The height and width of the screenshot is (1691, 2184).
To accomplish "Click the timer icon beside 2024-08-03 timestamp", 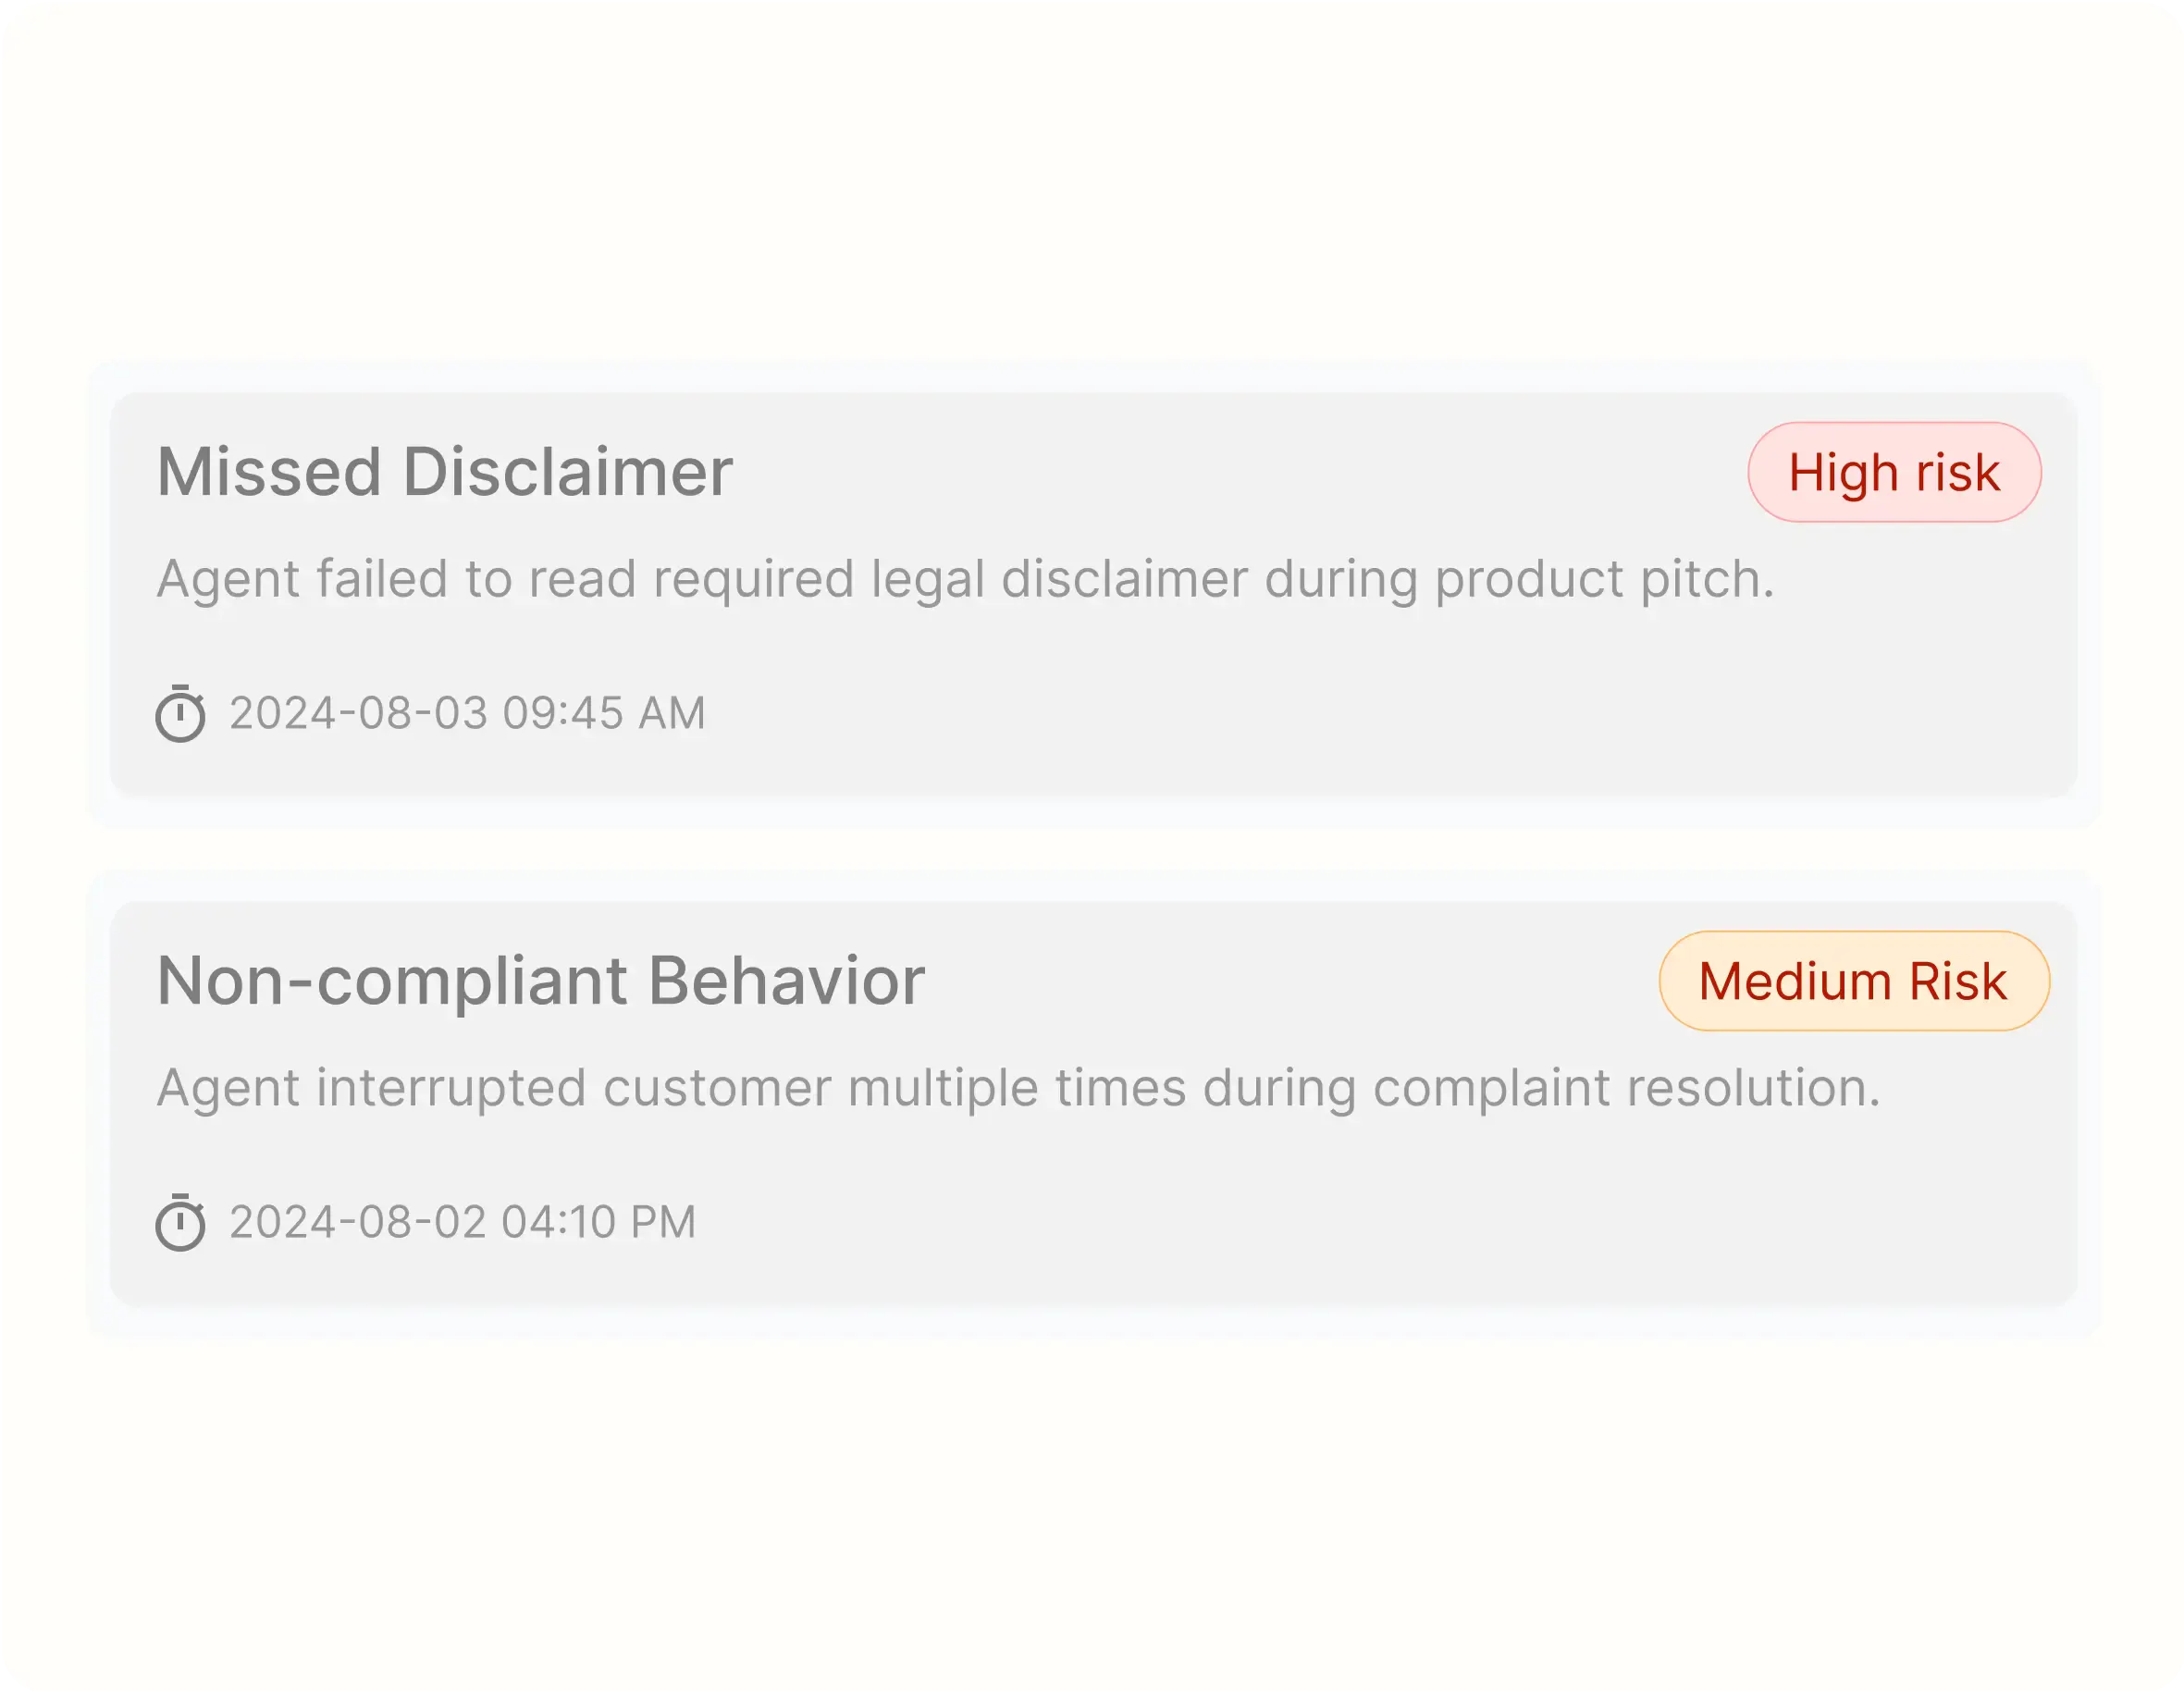I will 180,713.
